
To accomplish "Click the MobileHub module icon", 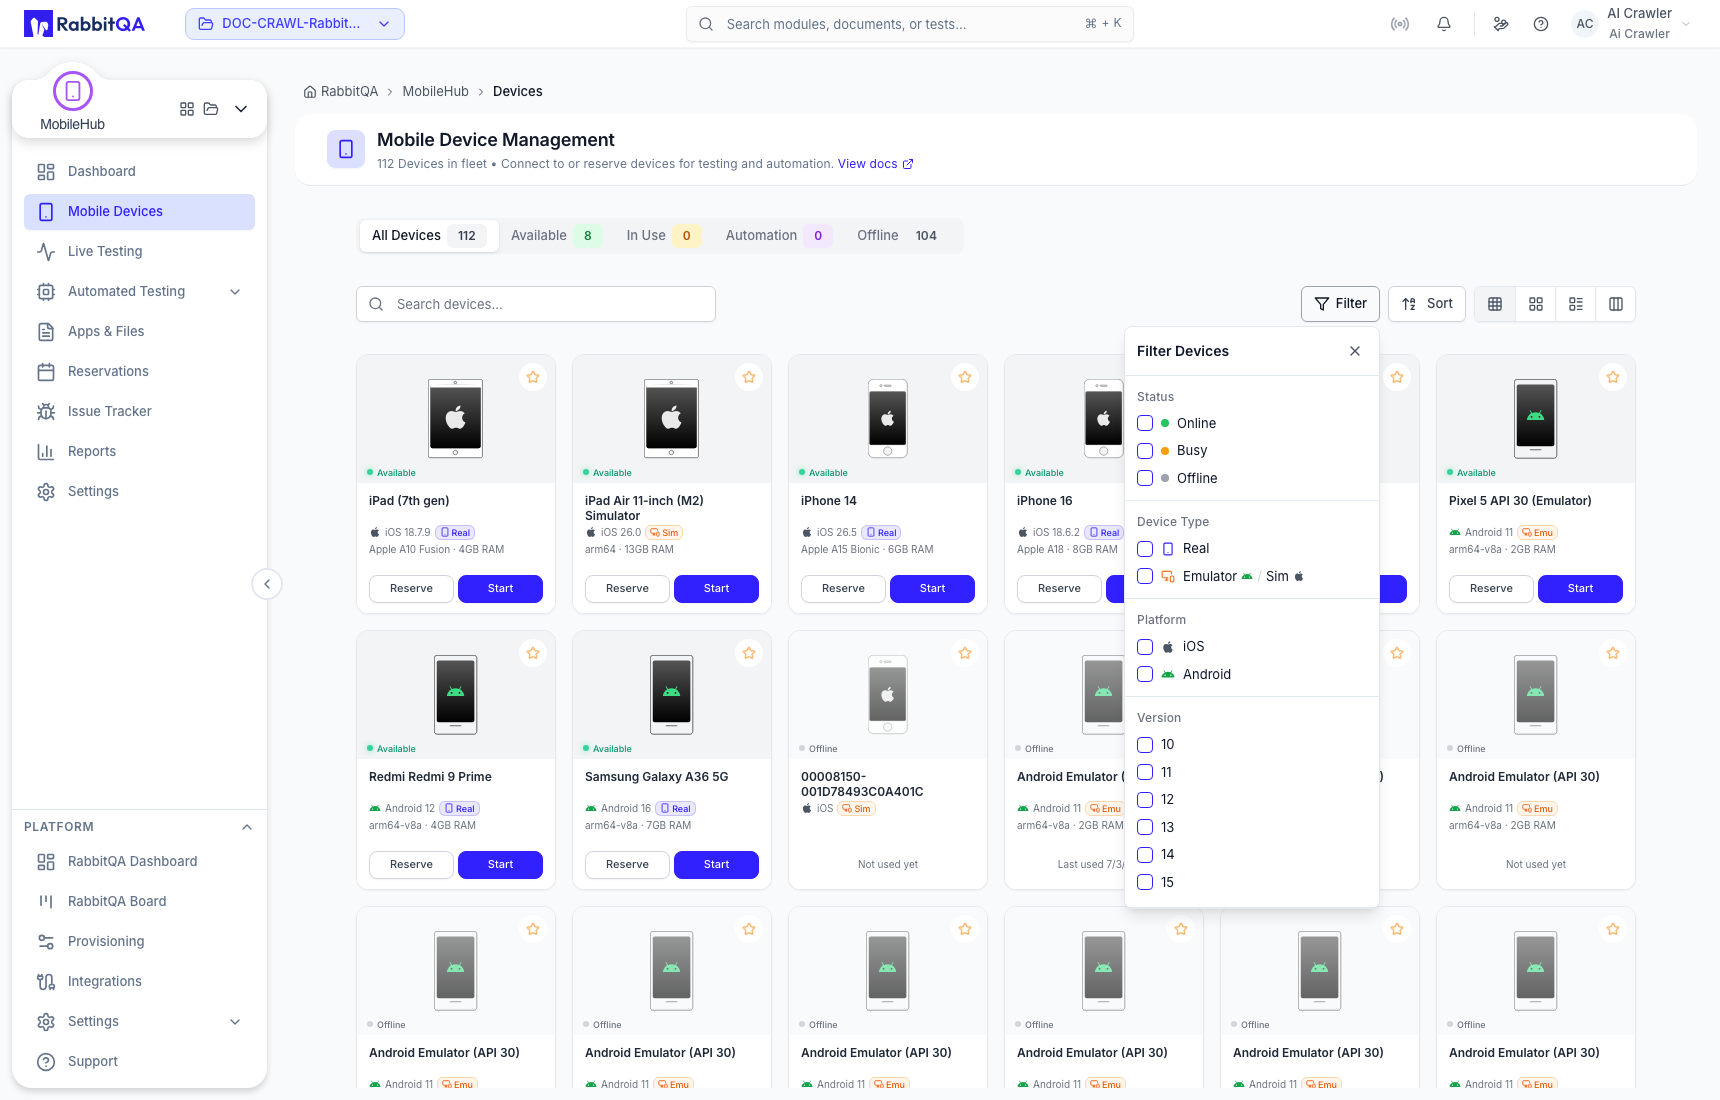I will pyautogui.click(x=73, y=92).
